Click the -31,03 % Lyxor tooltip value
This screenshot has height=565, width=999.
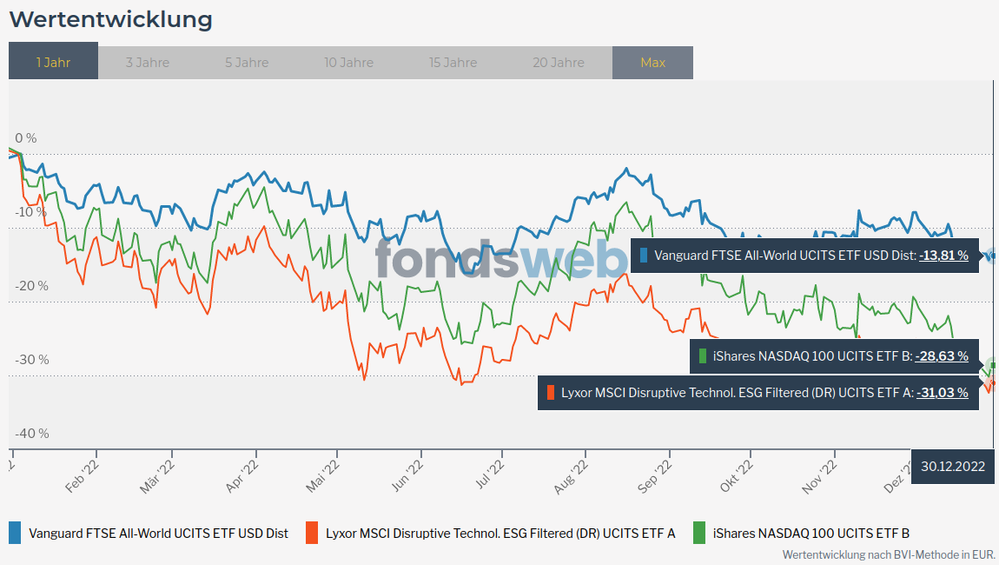pyautogui.click(x=943, y=393)
